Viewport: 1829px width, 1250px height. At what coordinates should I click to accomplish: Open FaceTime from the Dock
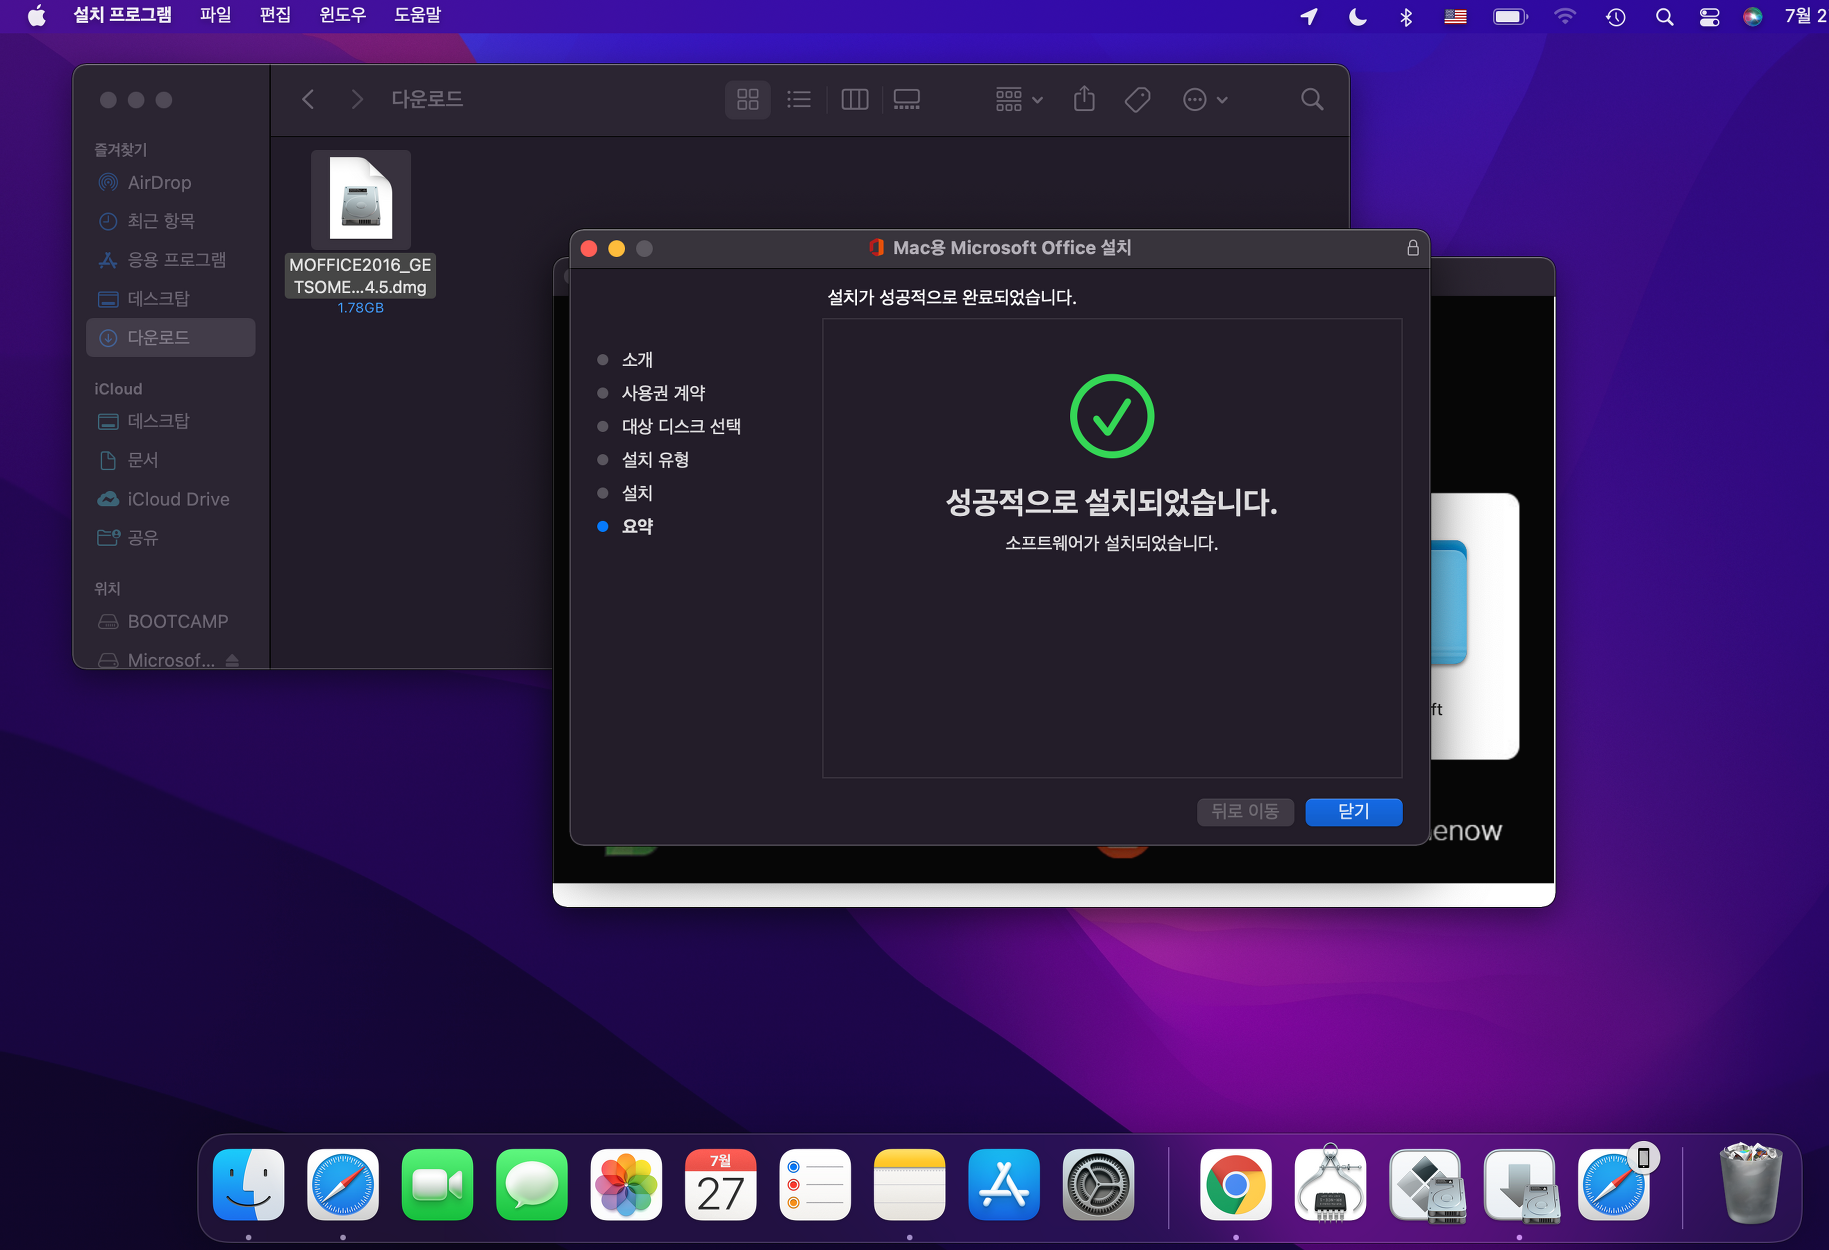click(437, 1185)
